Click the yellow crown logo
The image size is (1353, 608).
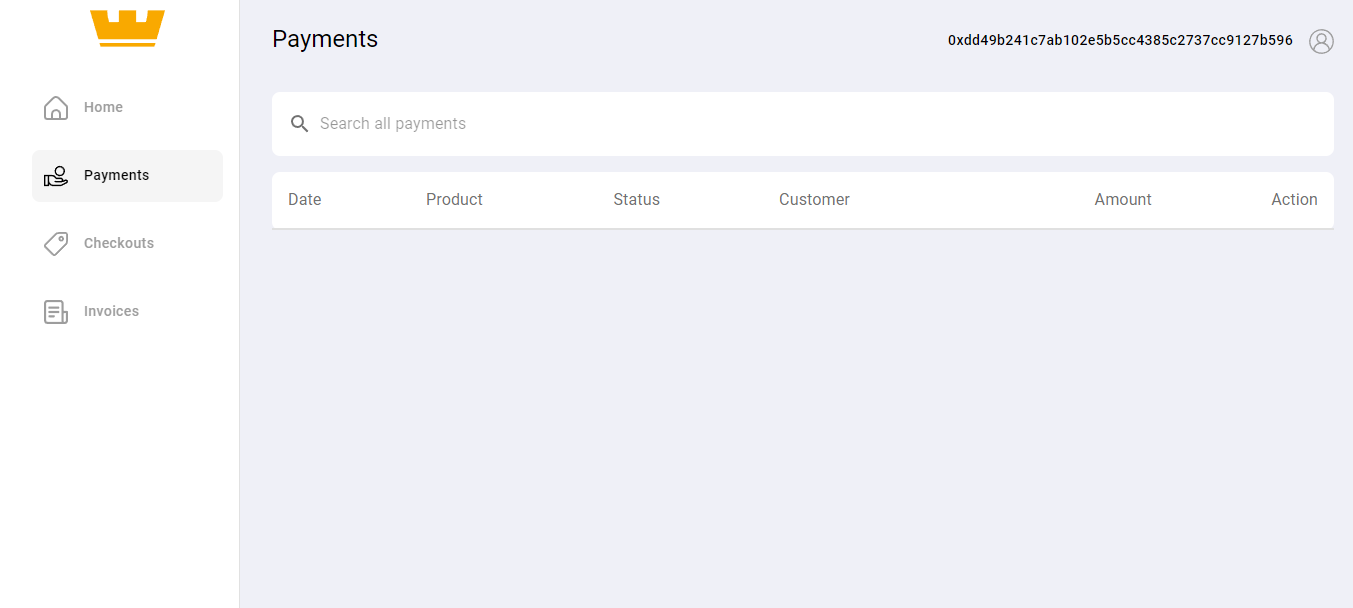pyautogui.click(x=127, y=28)
